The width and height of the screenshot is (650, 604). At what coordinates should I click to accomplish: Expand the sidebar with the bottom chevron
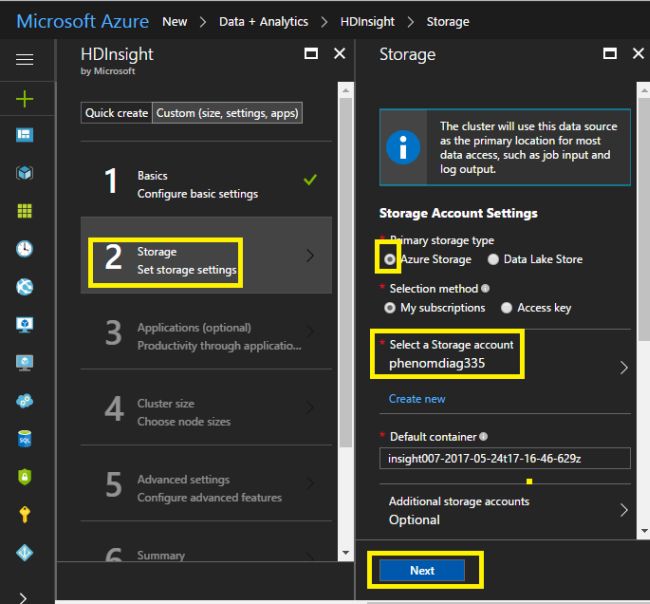(23, 597)
